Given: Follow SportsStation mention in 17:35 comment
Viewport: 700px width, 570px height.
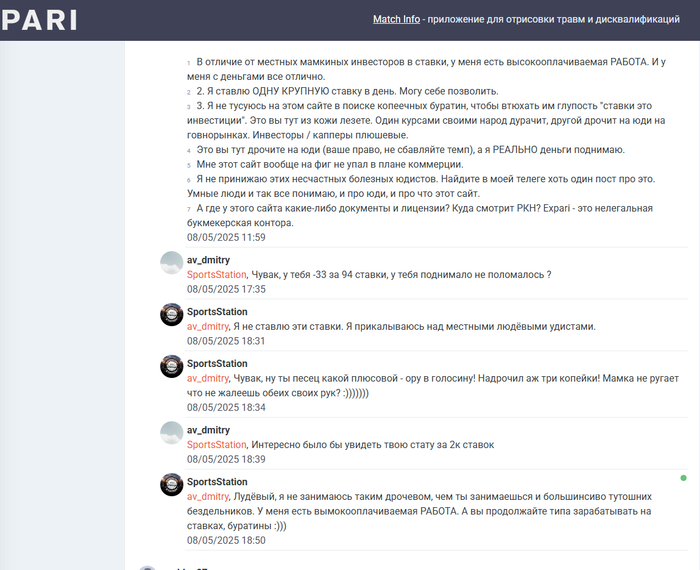Looking at the screenshot, I should tap(217, 275).
